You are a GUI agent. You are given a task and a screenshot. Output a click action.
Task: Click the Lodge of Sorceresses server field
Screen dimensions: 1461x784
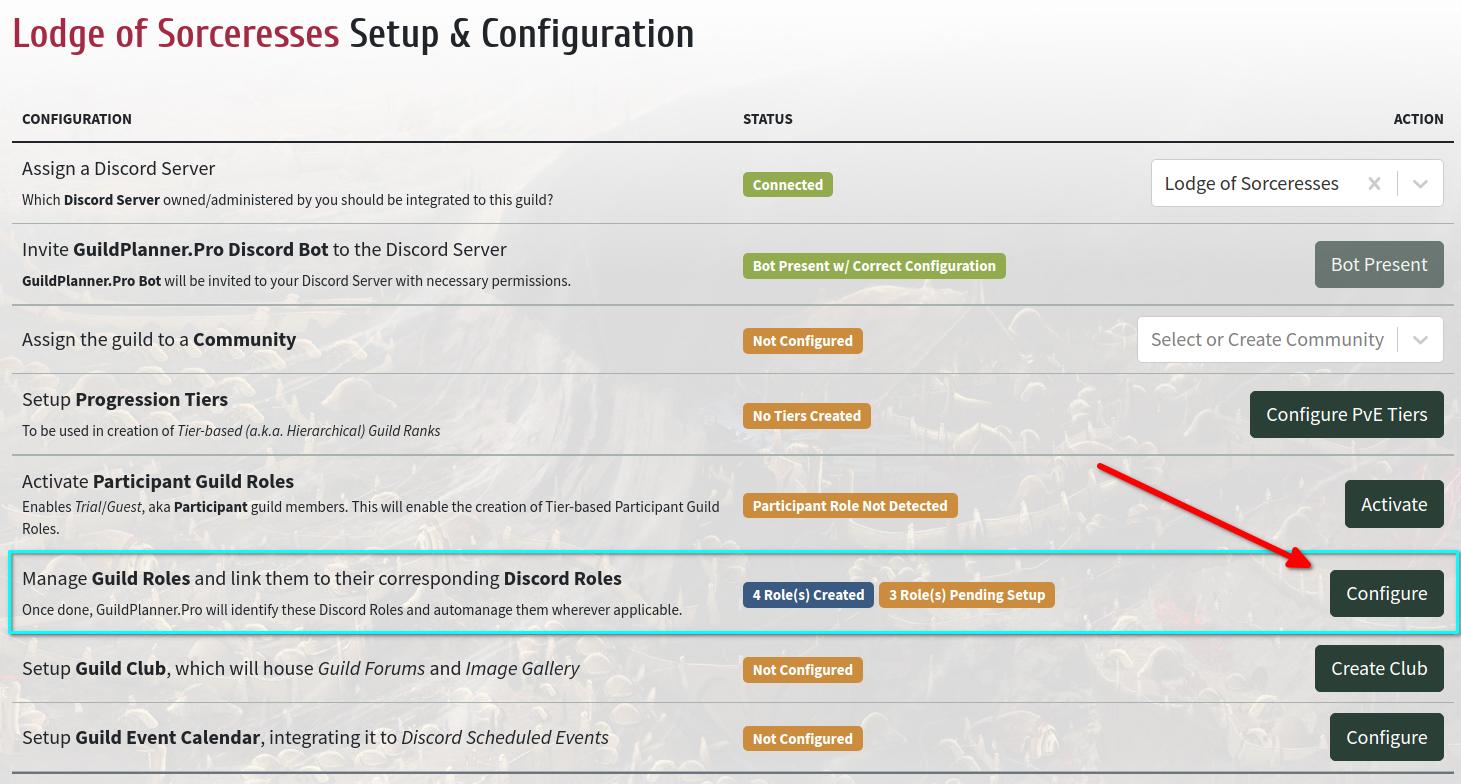point(1297,184)
